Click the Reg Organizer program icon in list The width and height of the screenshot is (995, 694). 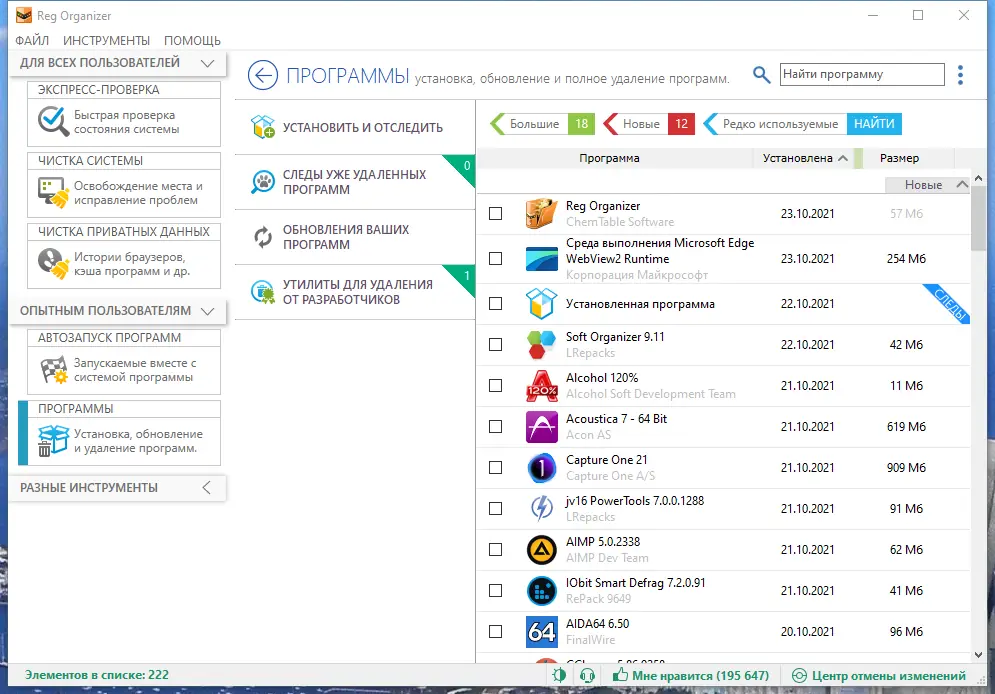[541, 213]
